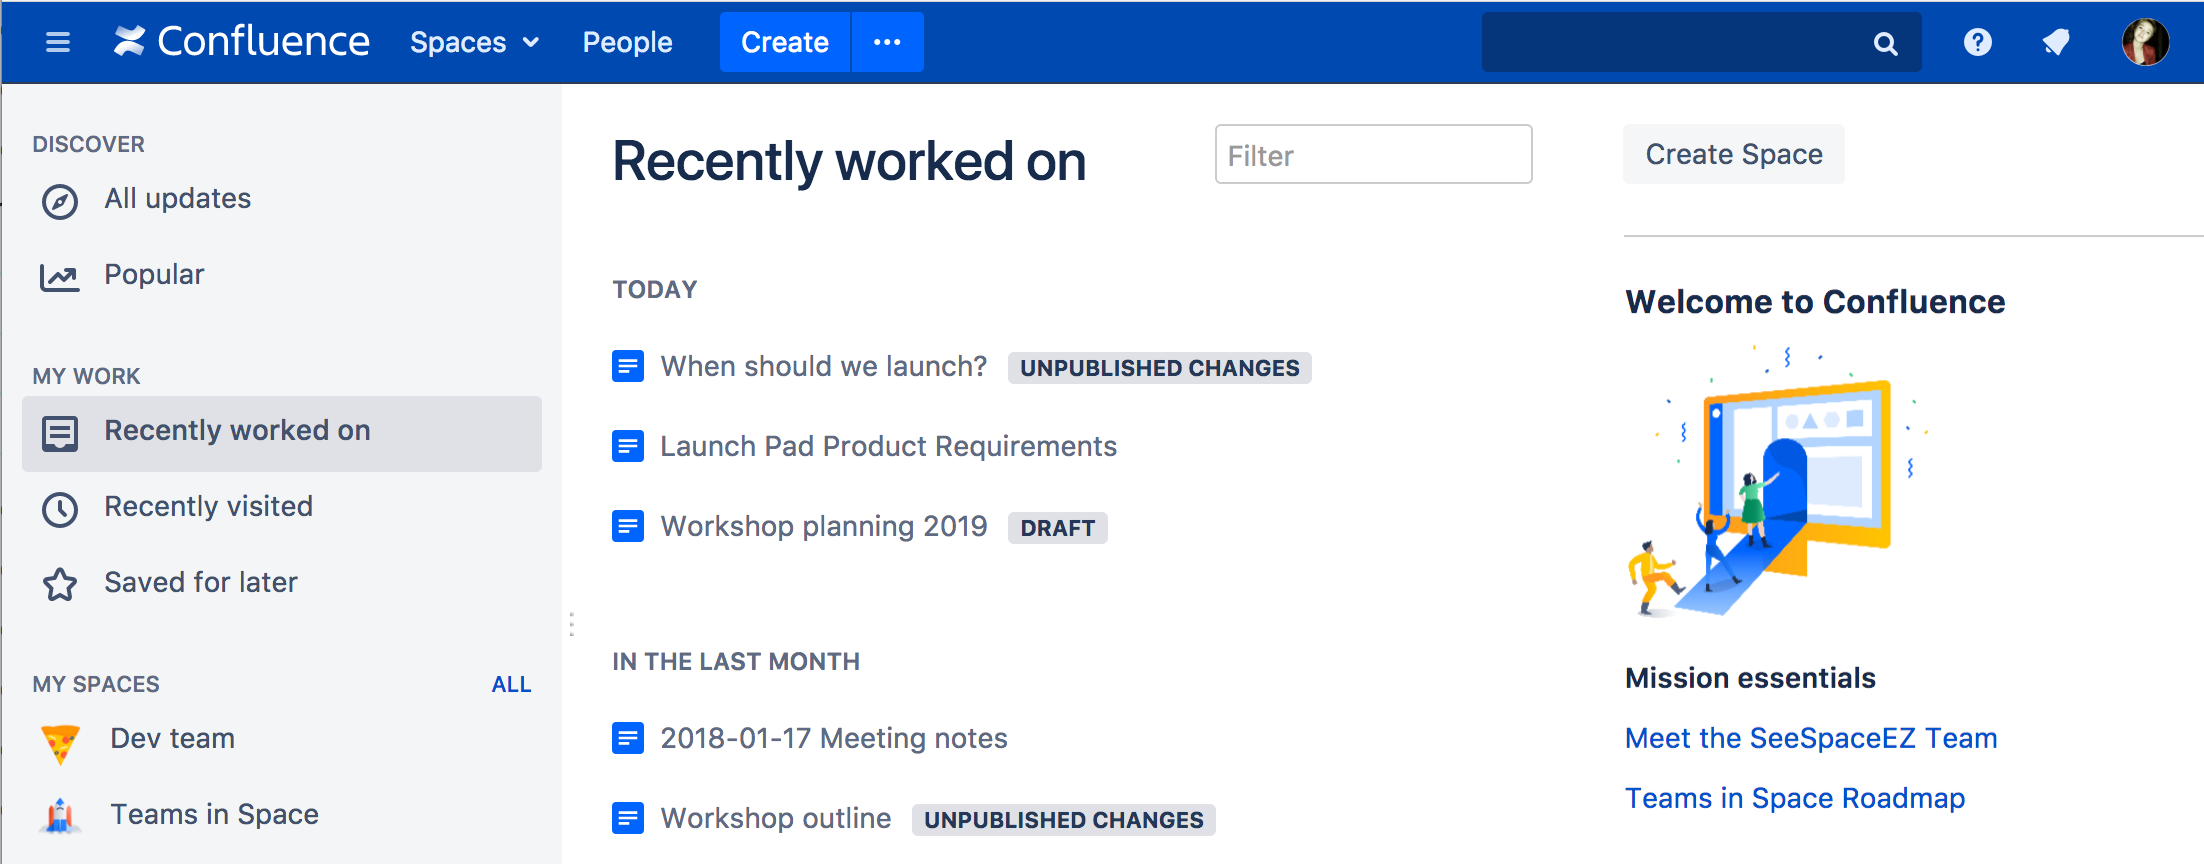The image size is (2204, 864).
Task: Go to Saved for later
Action: point(200,583)
